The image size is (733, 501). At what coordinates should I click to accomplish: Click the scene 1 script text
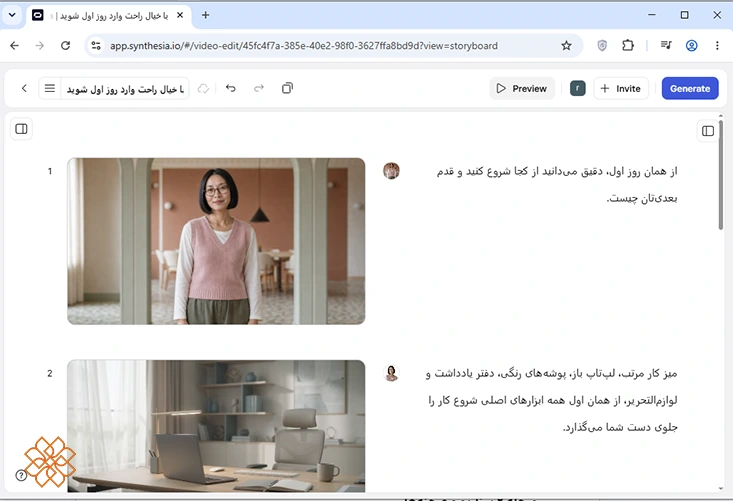(557, 185)
